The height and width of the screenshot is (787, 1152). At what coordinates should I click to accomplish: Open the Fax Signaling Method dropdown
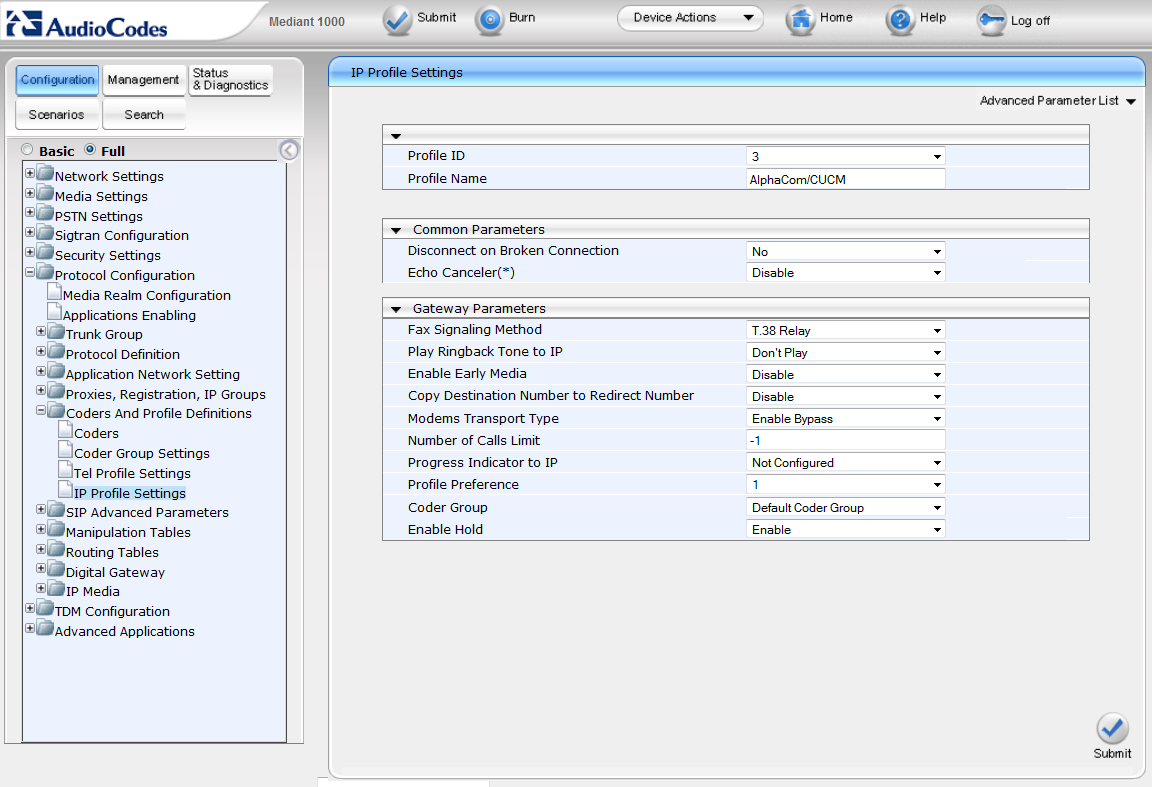tap(846, 331)
